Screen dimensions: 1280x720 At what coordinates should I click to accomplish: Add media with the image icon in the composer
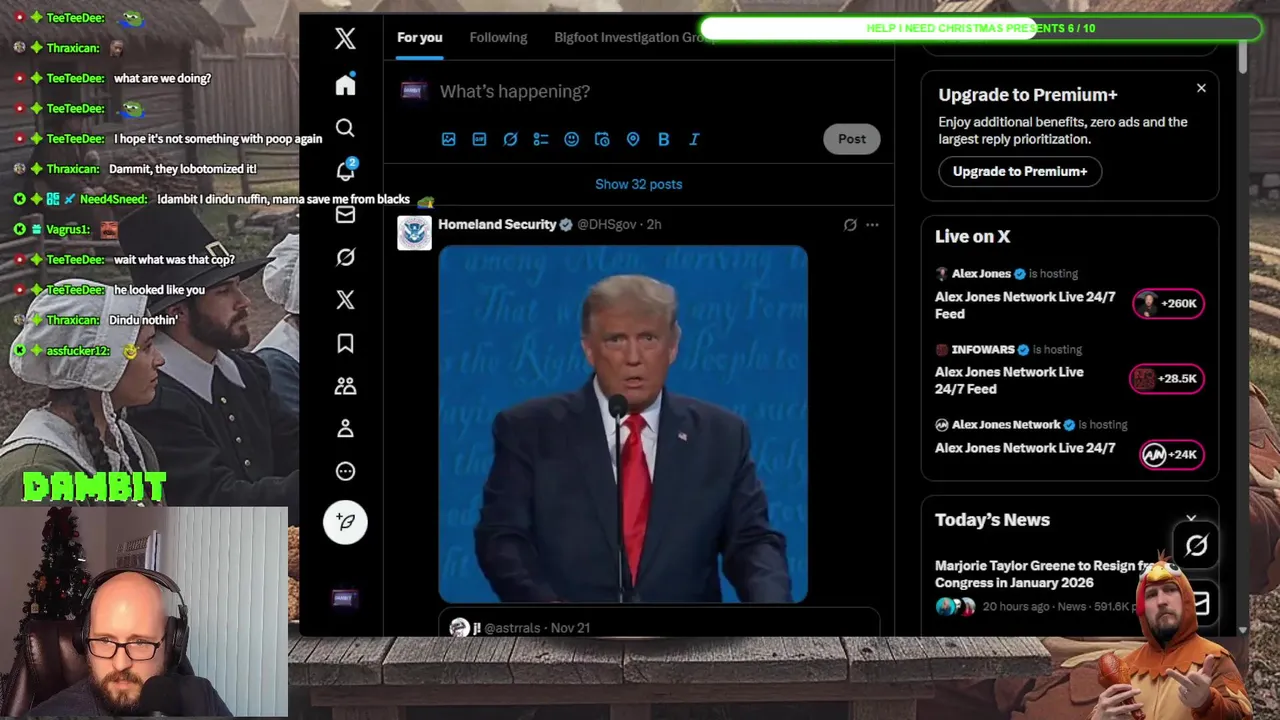(x=449, y=139)
